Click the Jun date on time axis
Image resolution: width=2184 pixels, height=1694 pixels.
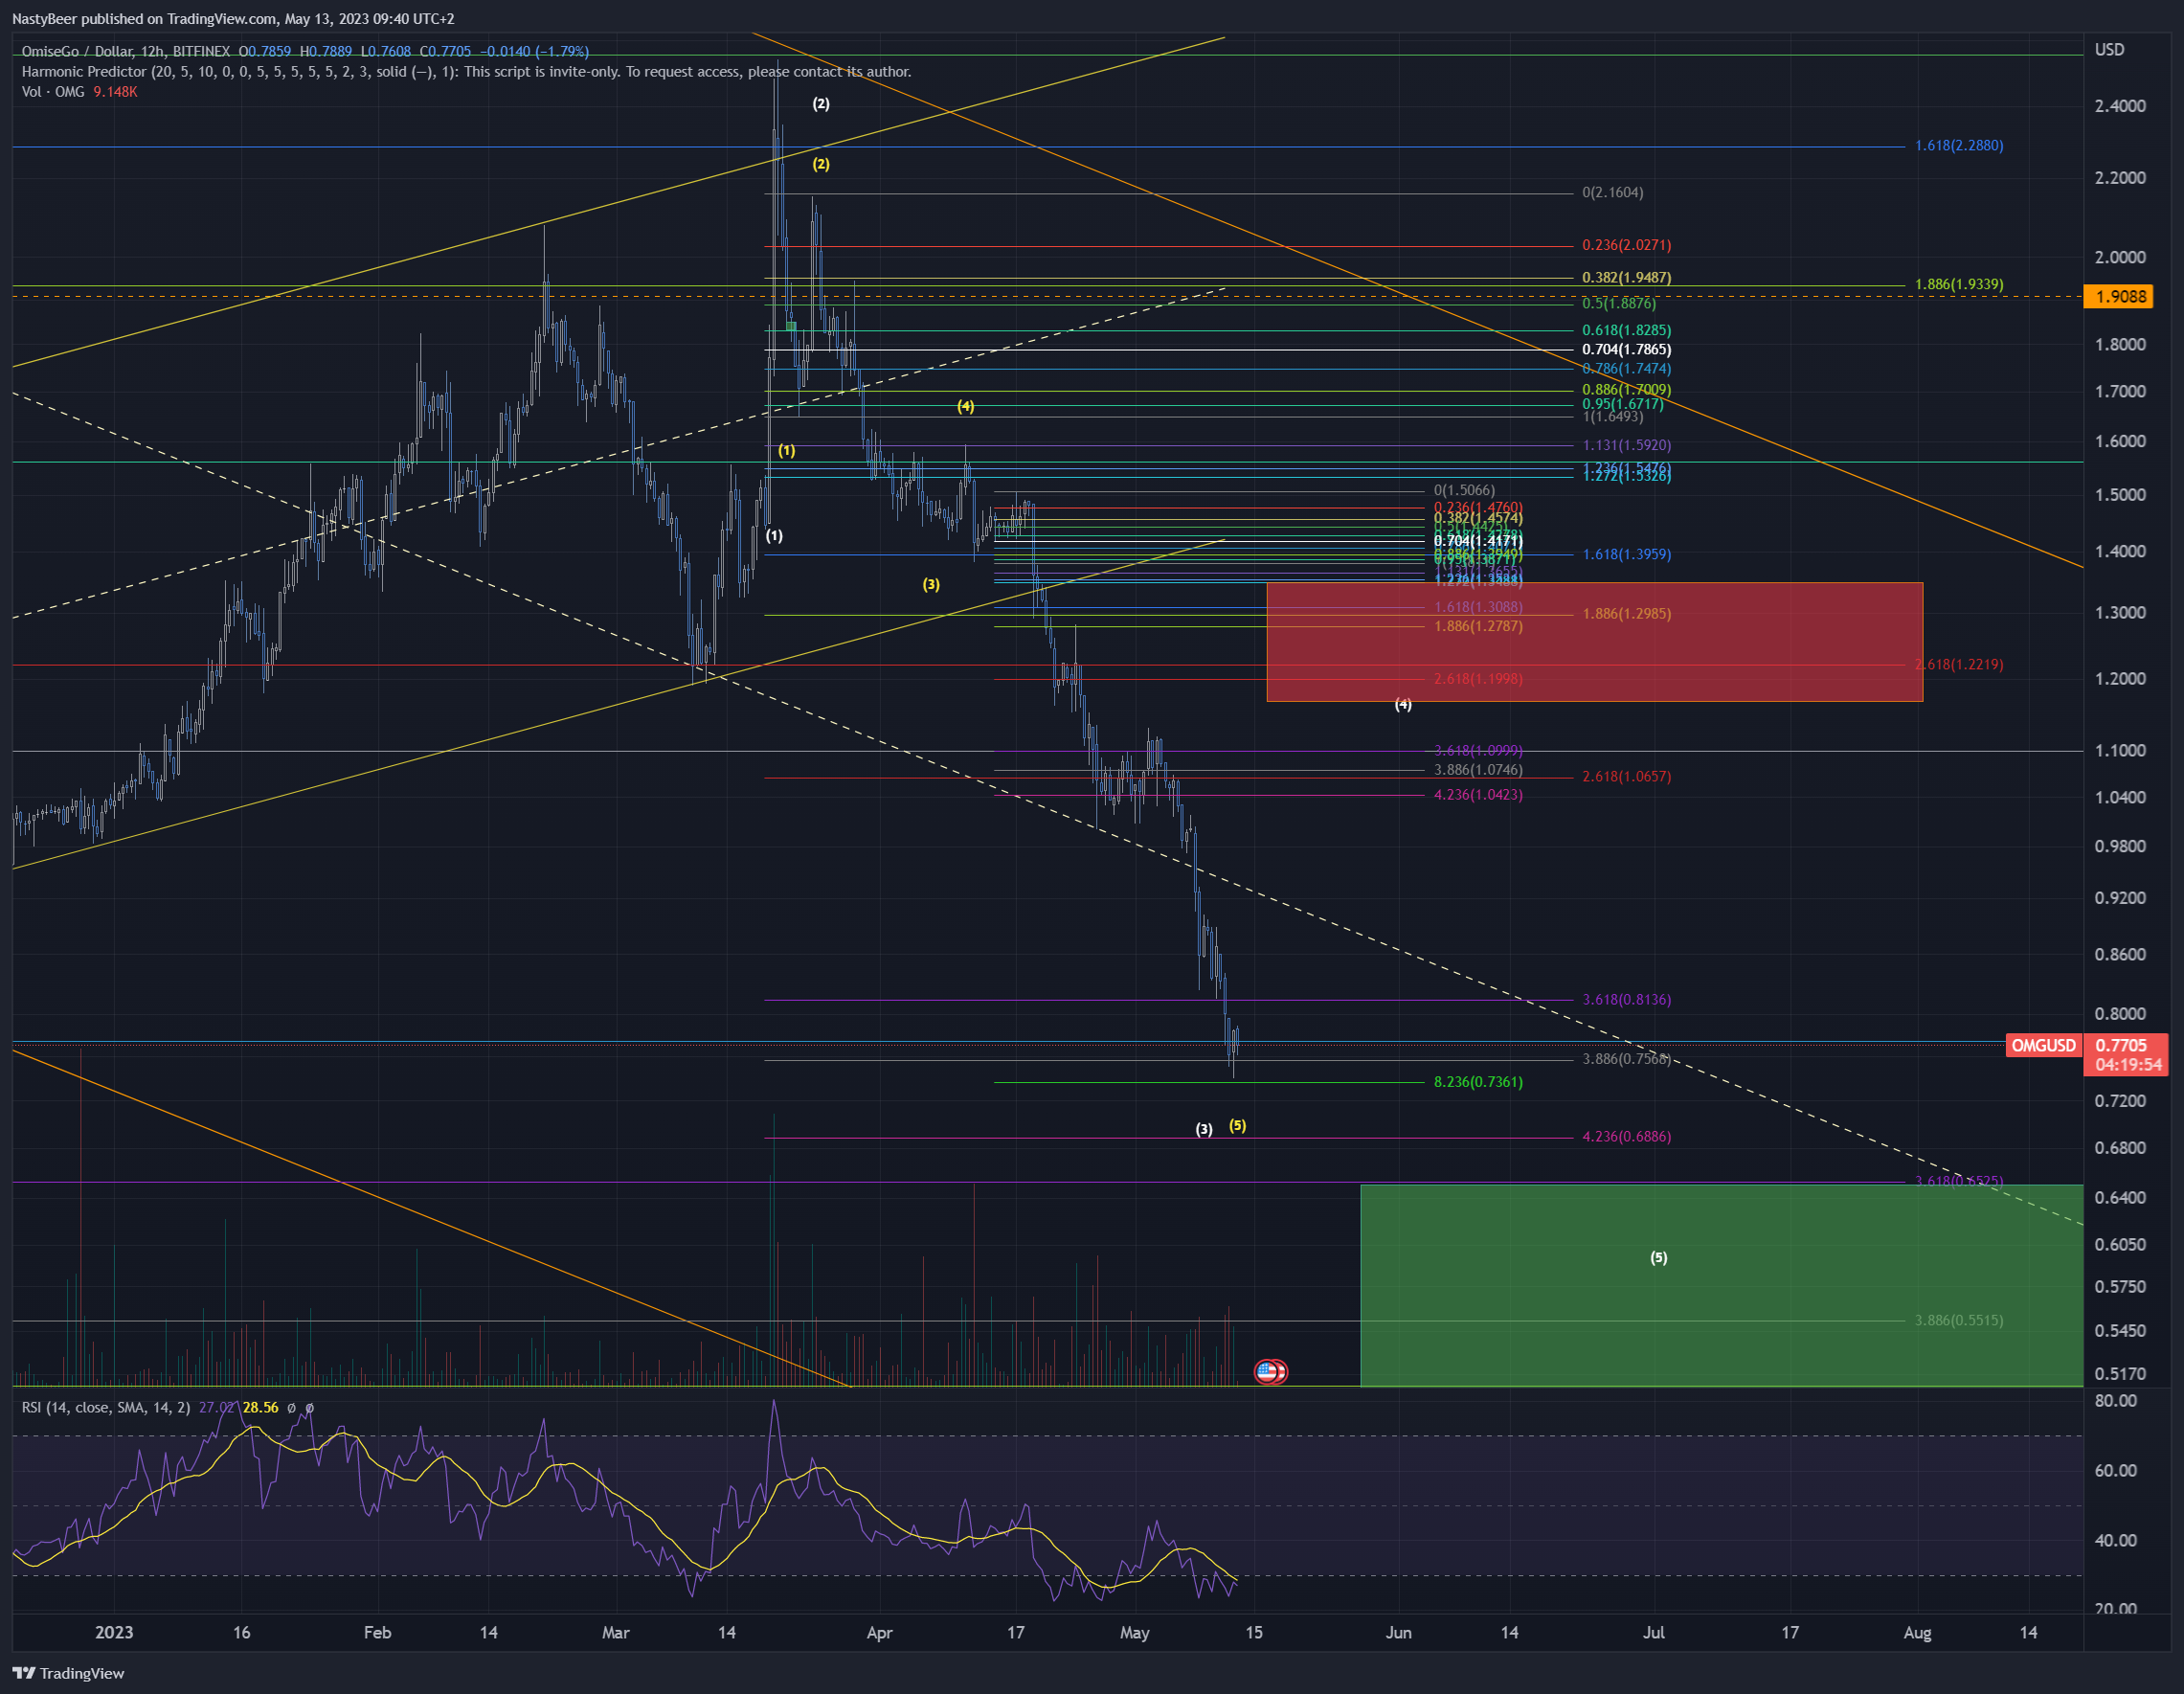[x=1398, y=1632]
